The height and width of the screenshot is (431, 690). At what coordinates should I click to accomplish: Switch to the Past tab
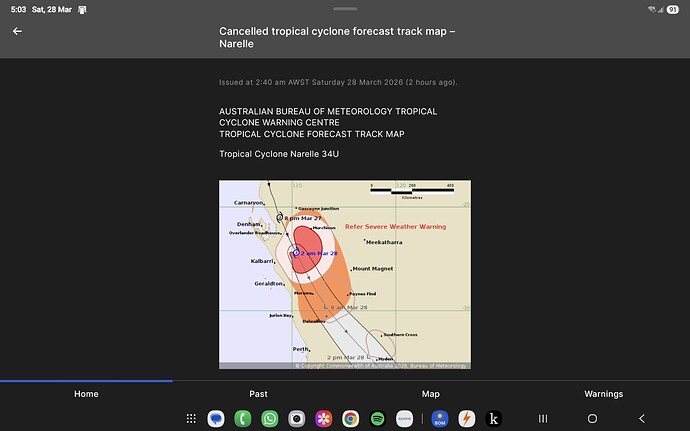tap(258, 394)
